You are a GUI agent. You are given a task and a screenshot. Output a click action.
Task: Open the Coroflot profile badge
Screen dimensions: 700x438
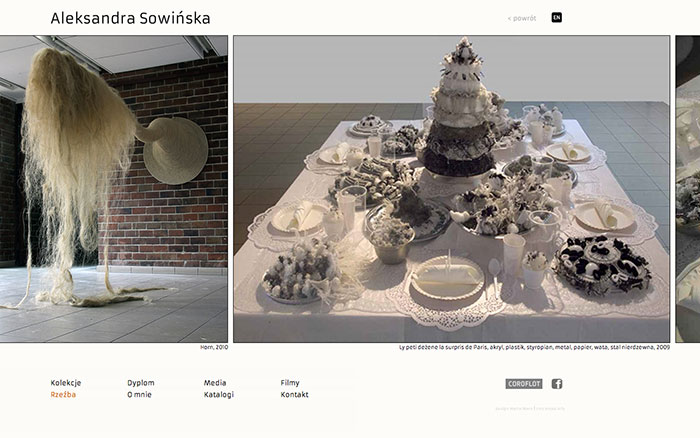pos(524,384)
